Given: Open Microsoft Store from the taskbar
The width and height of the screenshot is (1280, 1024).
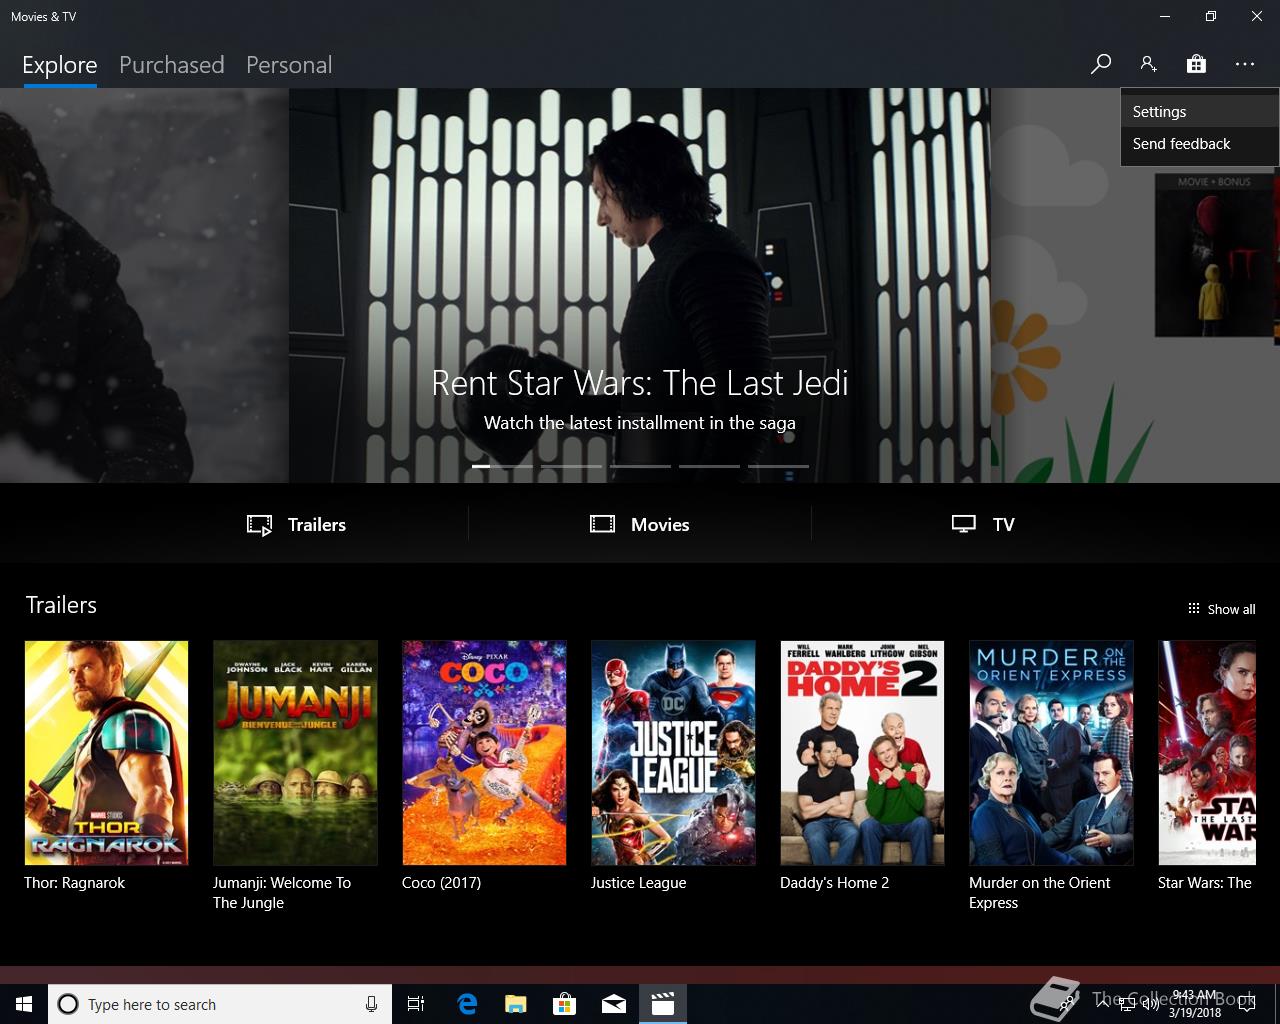Looking at the screenshot, I should pos(565,1004).
